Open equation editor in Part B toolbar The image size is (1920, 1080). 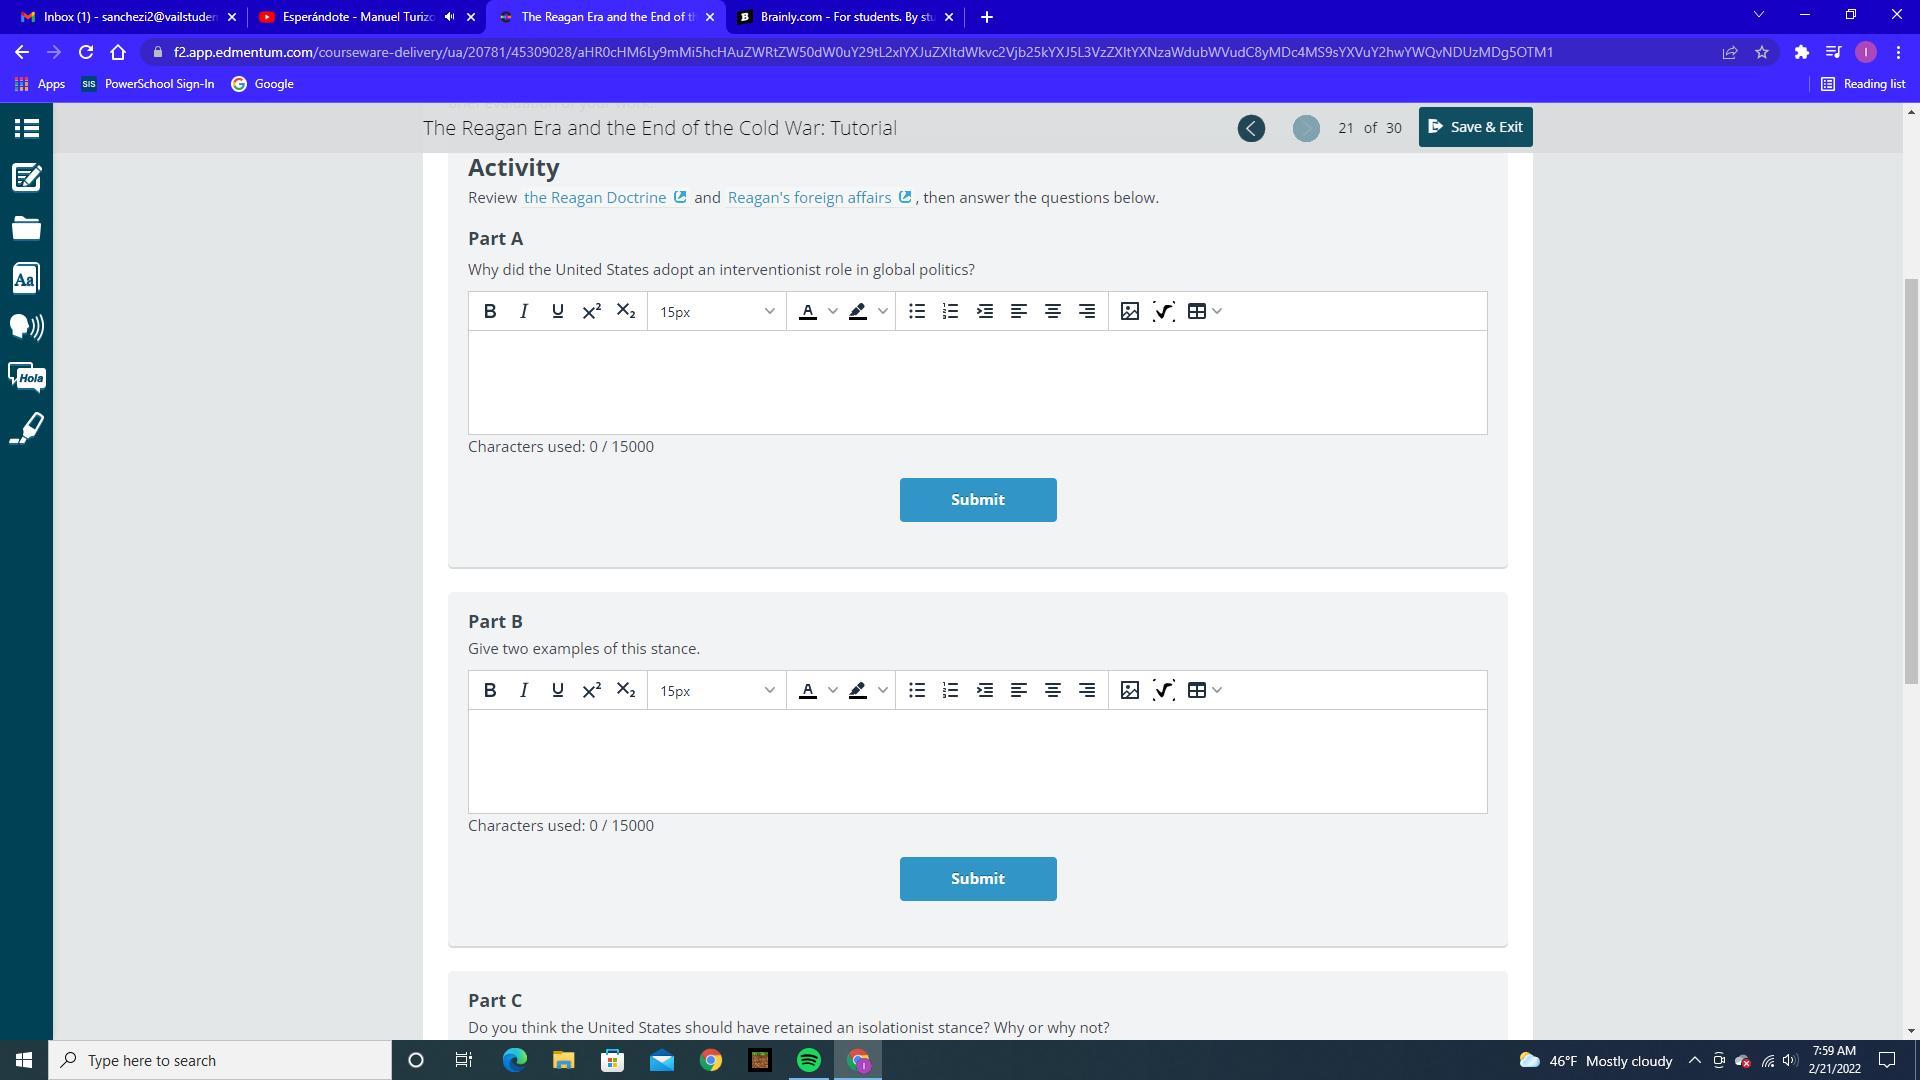click(x=1163, y=690)
